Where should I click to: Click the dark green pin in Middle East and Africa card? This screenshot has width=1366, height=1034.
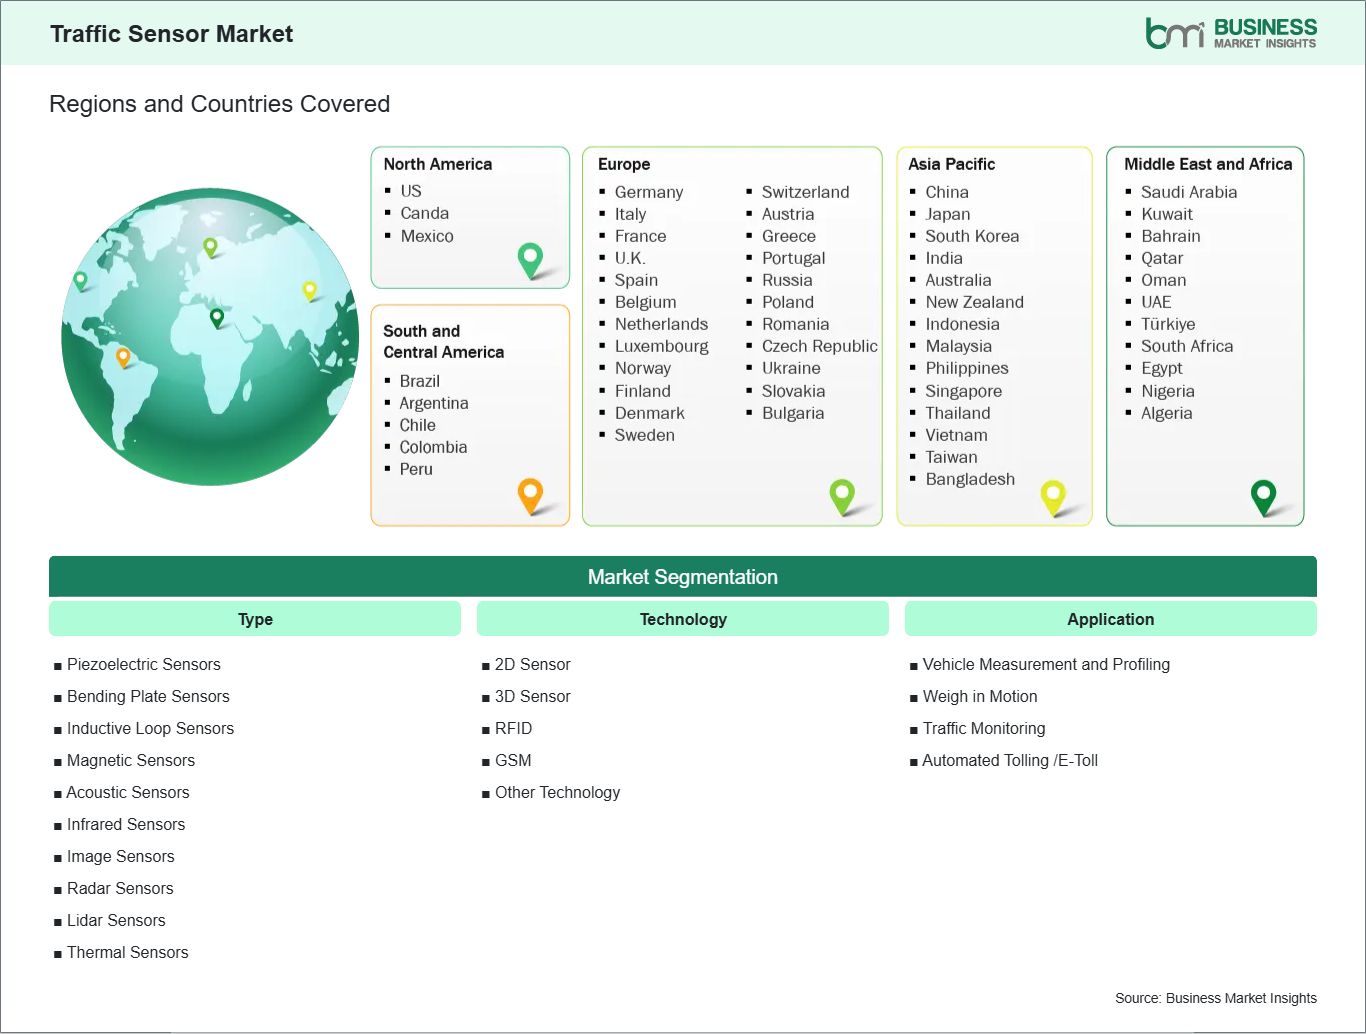click(x=1264, y=497)
